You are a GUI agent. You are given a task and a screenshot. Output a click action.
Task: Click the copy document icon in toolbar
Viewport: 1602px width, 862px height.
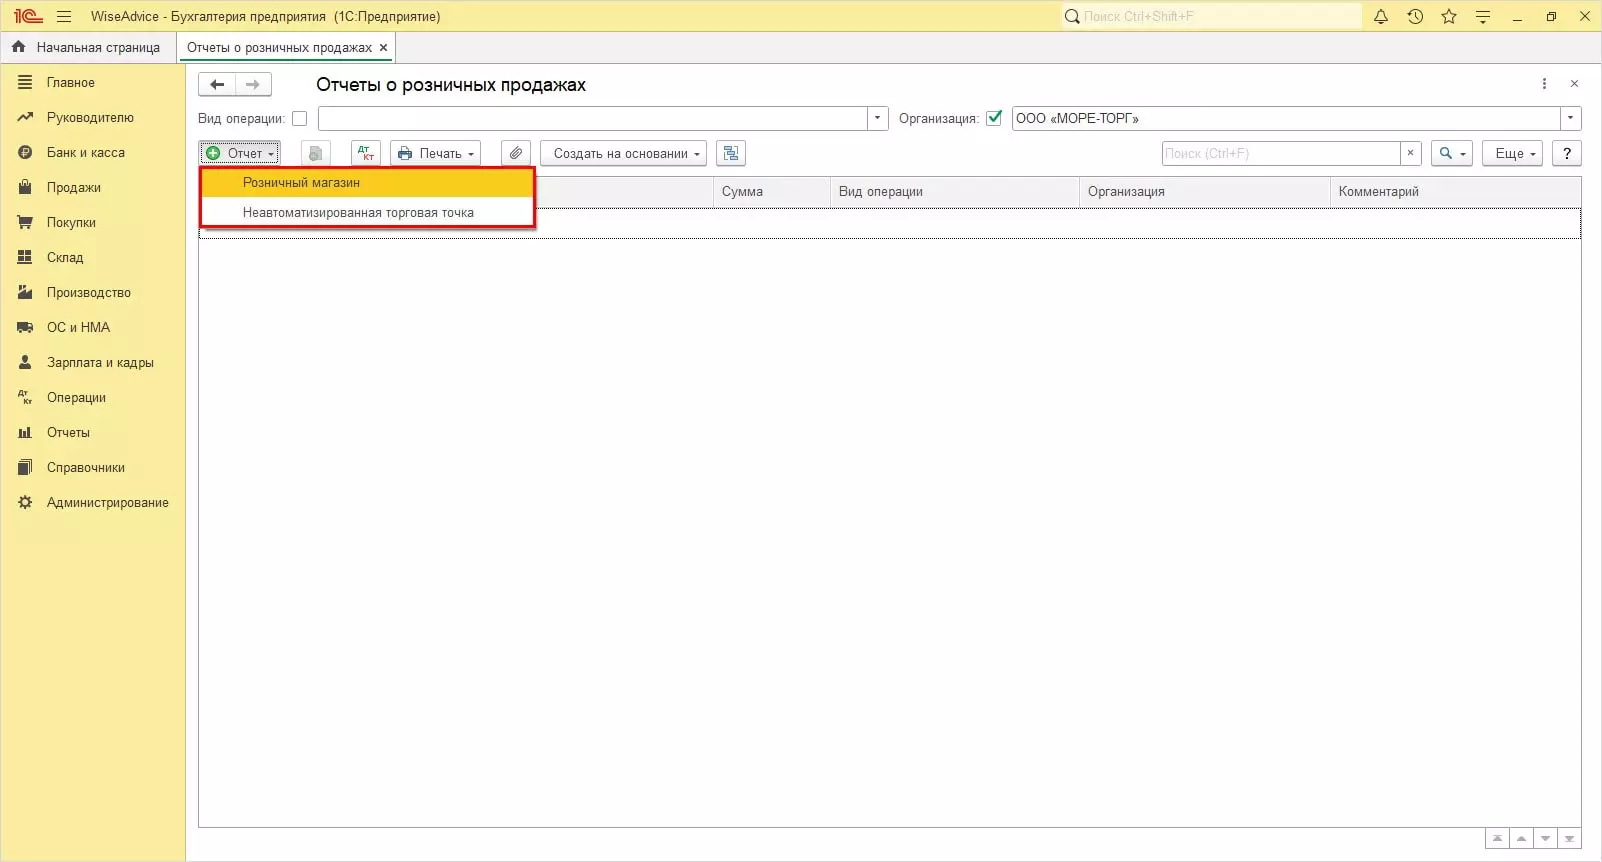click(315, 153)
